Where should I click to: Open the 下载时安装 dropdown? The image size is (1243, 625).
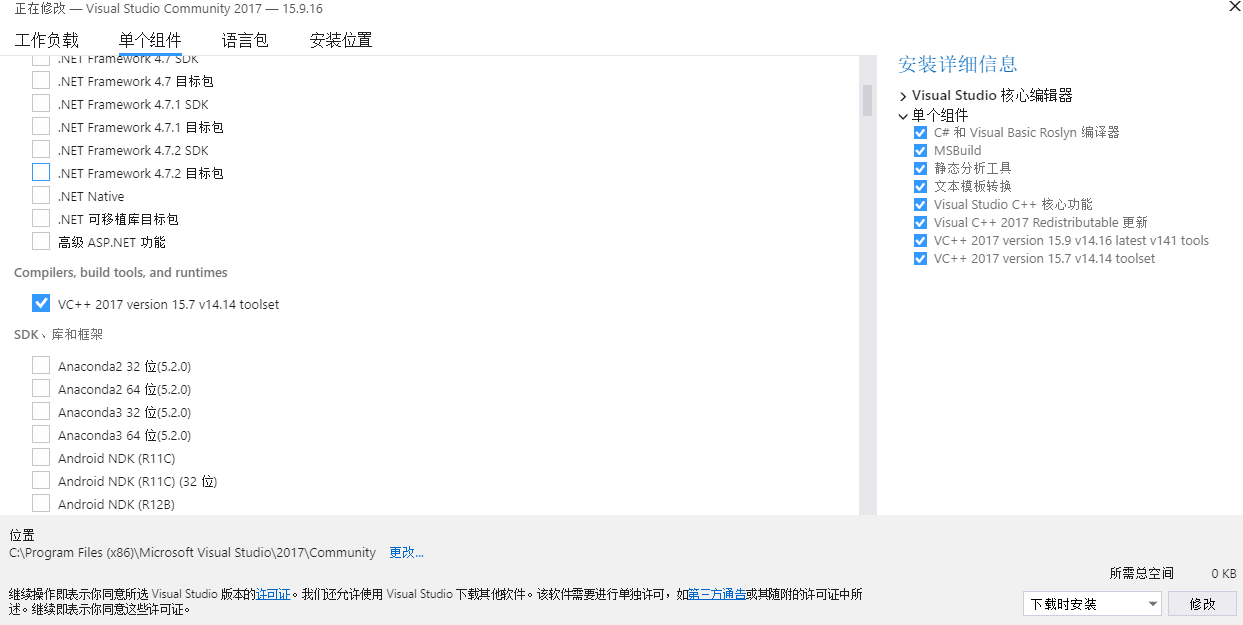(x=1092, y=604)
